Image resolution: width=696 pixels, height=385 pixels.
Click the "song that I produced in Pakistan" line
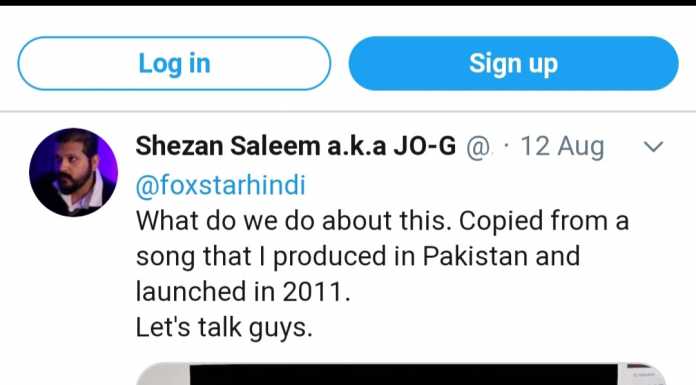[358, 257]
